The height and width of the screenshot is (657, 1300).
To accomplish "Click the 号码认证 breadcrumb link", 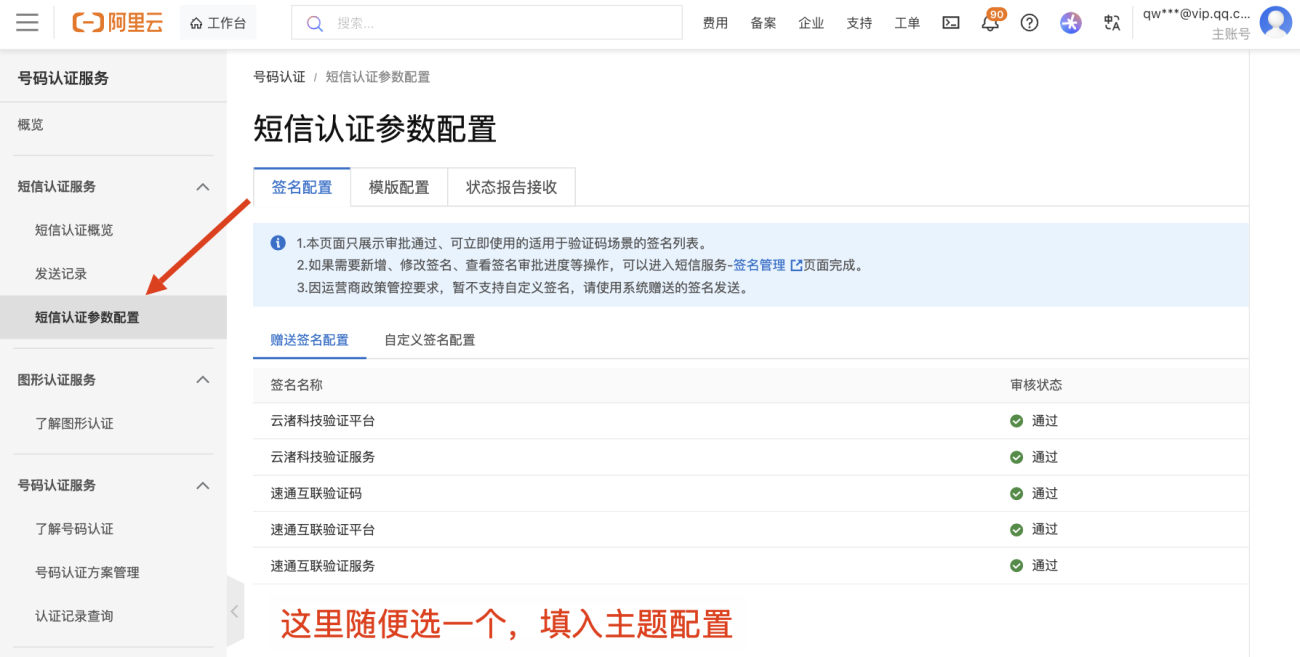I will (x=279, y=75).
